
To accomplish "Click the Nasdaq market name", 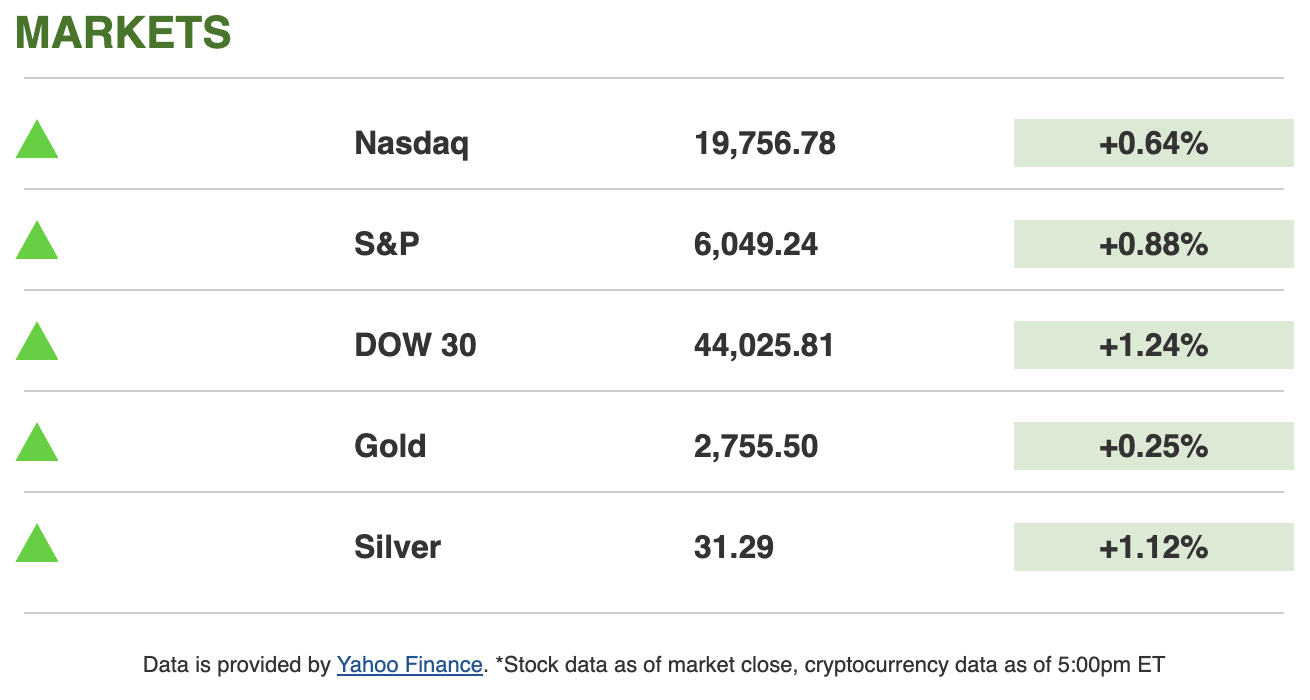I will click(x=411, y=144).
